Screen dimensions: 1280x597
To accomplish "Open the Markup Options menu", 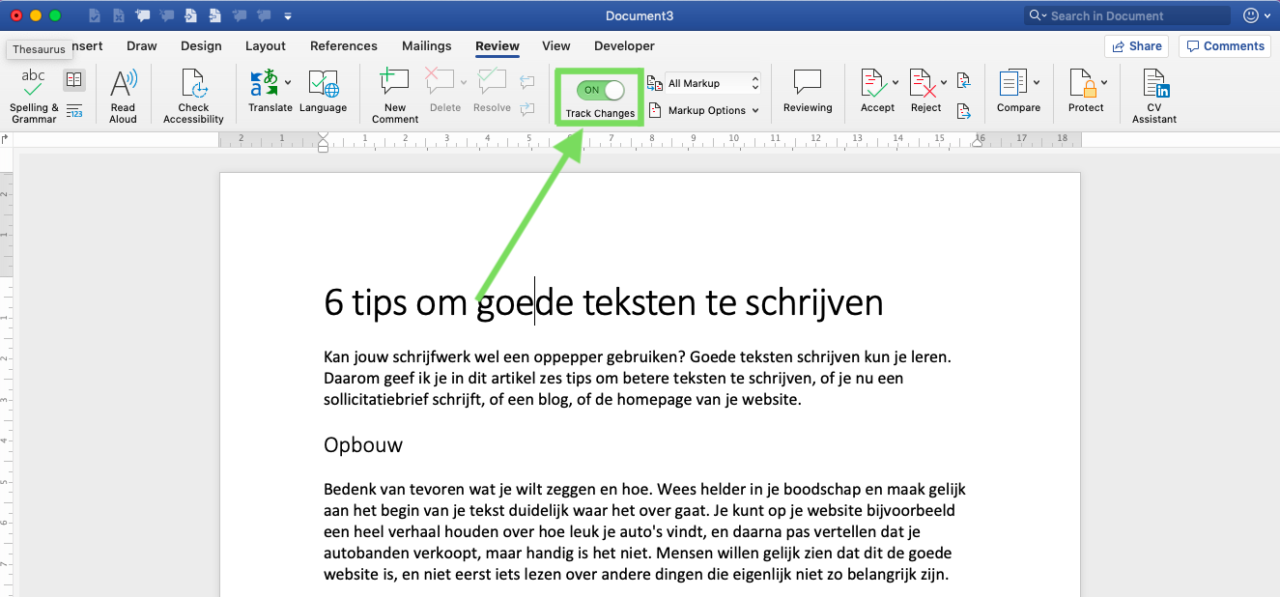I will pyautogui.click(x=705, y=110).
